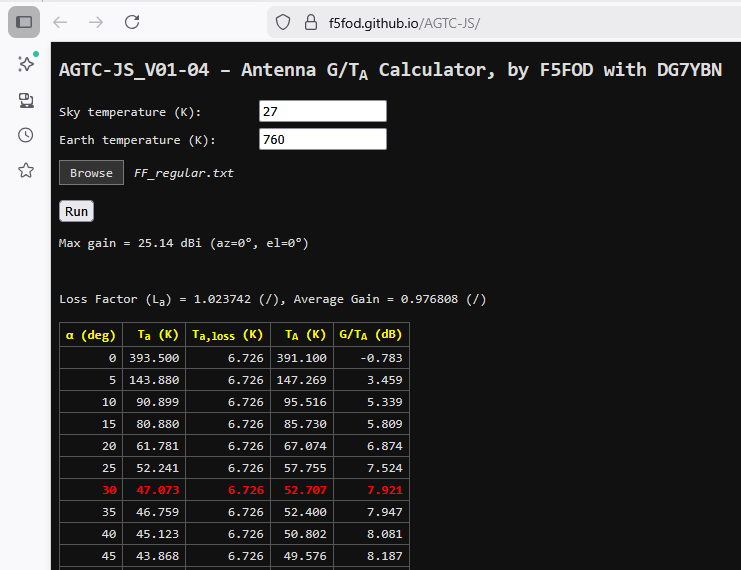Click the Sky temperature input field
This screenshot has width=741, height=570.
pyautogui.click(x=322, y=112)
